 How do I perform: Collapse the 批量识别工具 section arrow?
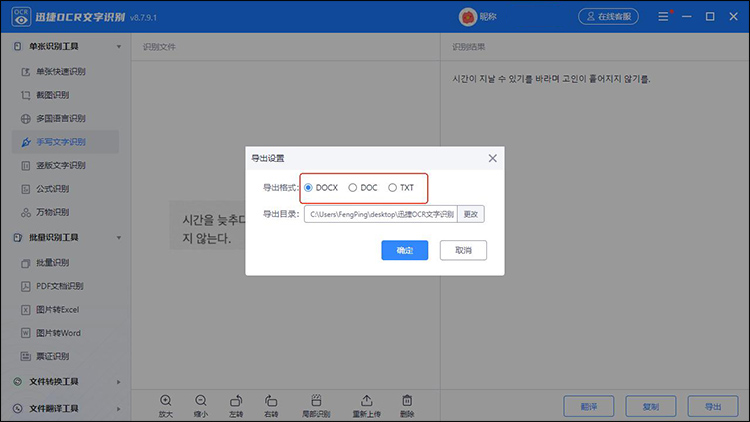pyautogui.click(x=119, y=238)
